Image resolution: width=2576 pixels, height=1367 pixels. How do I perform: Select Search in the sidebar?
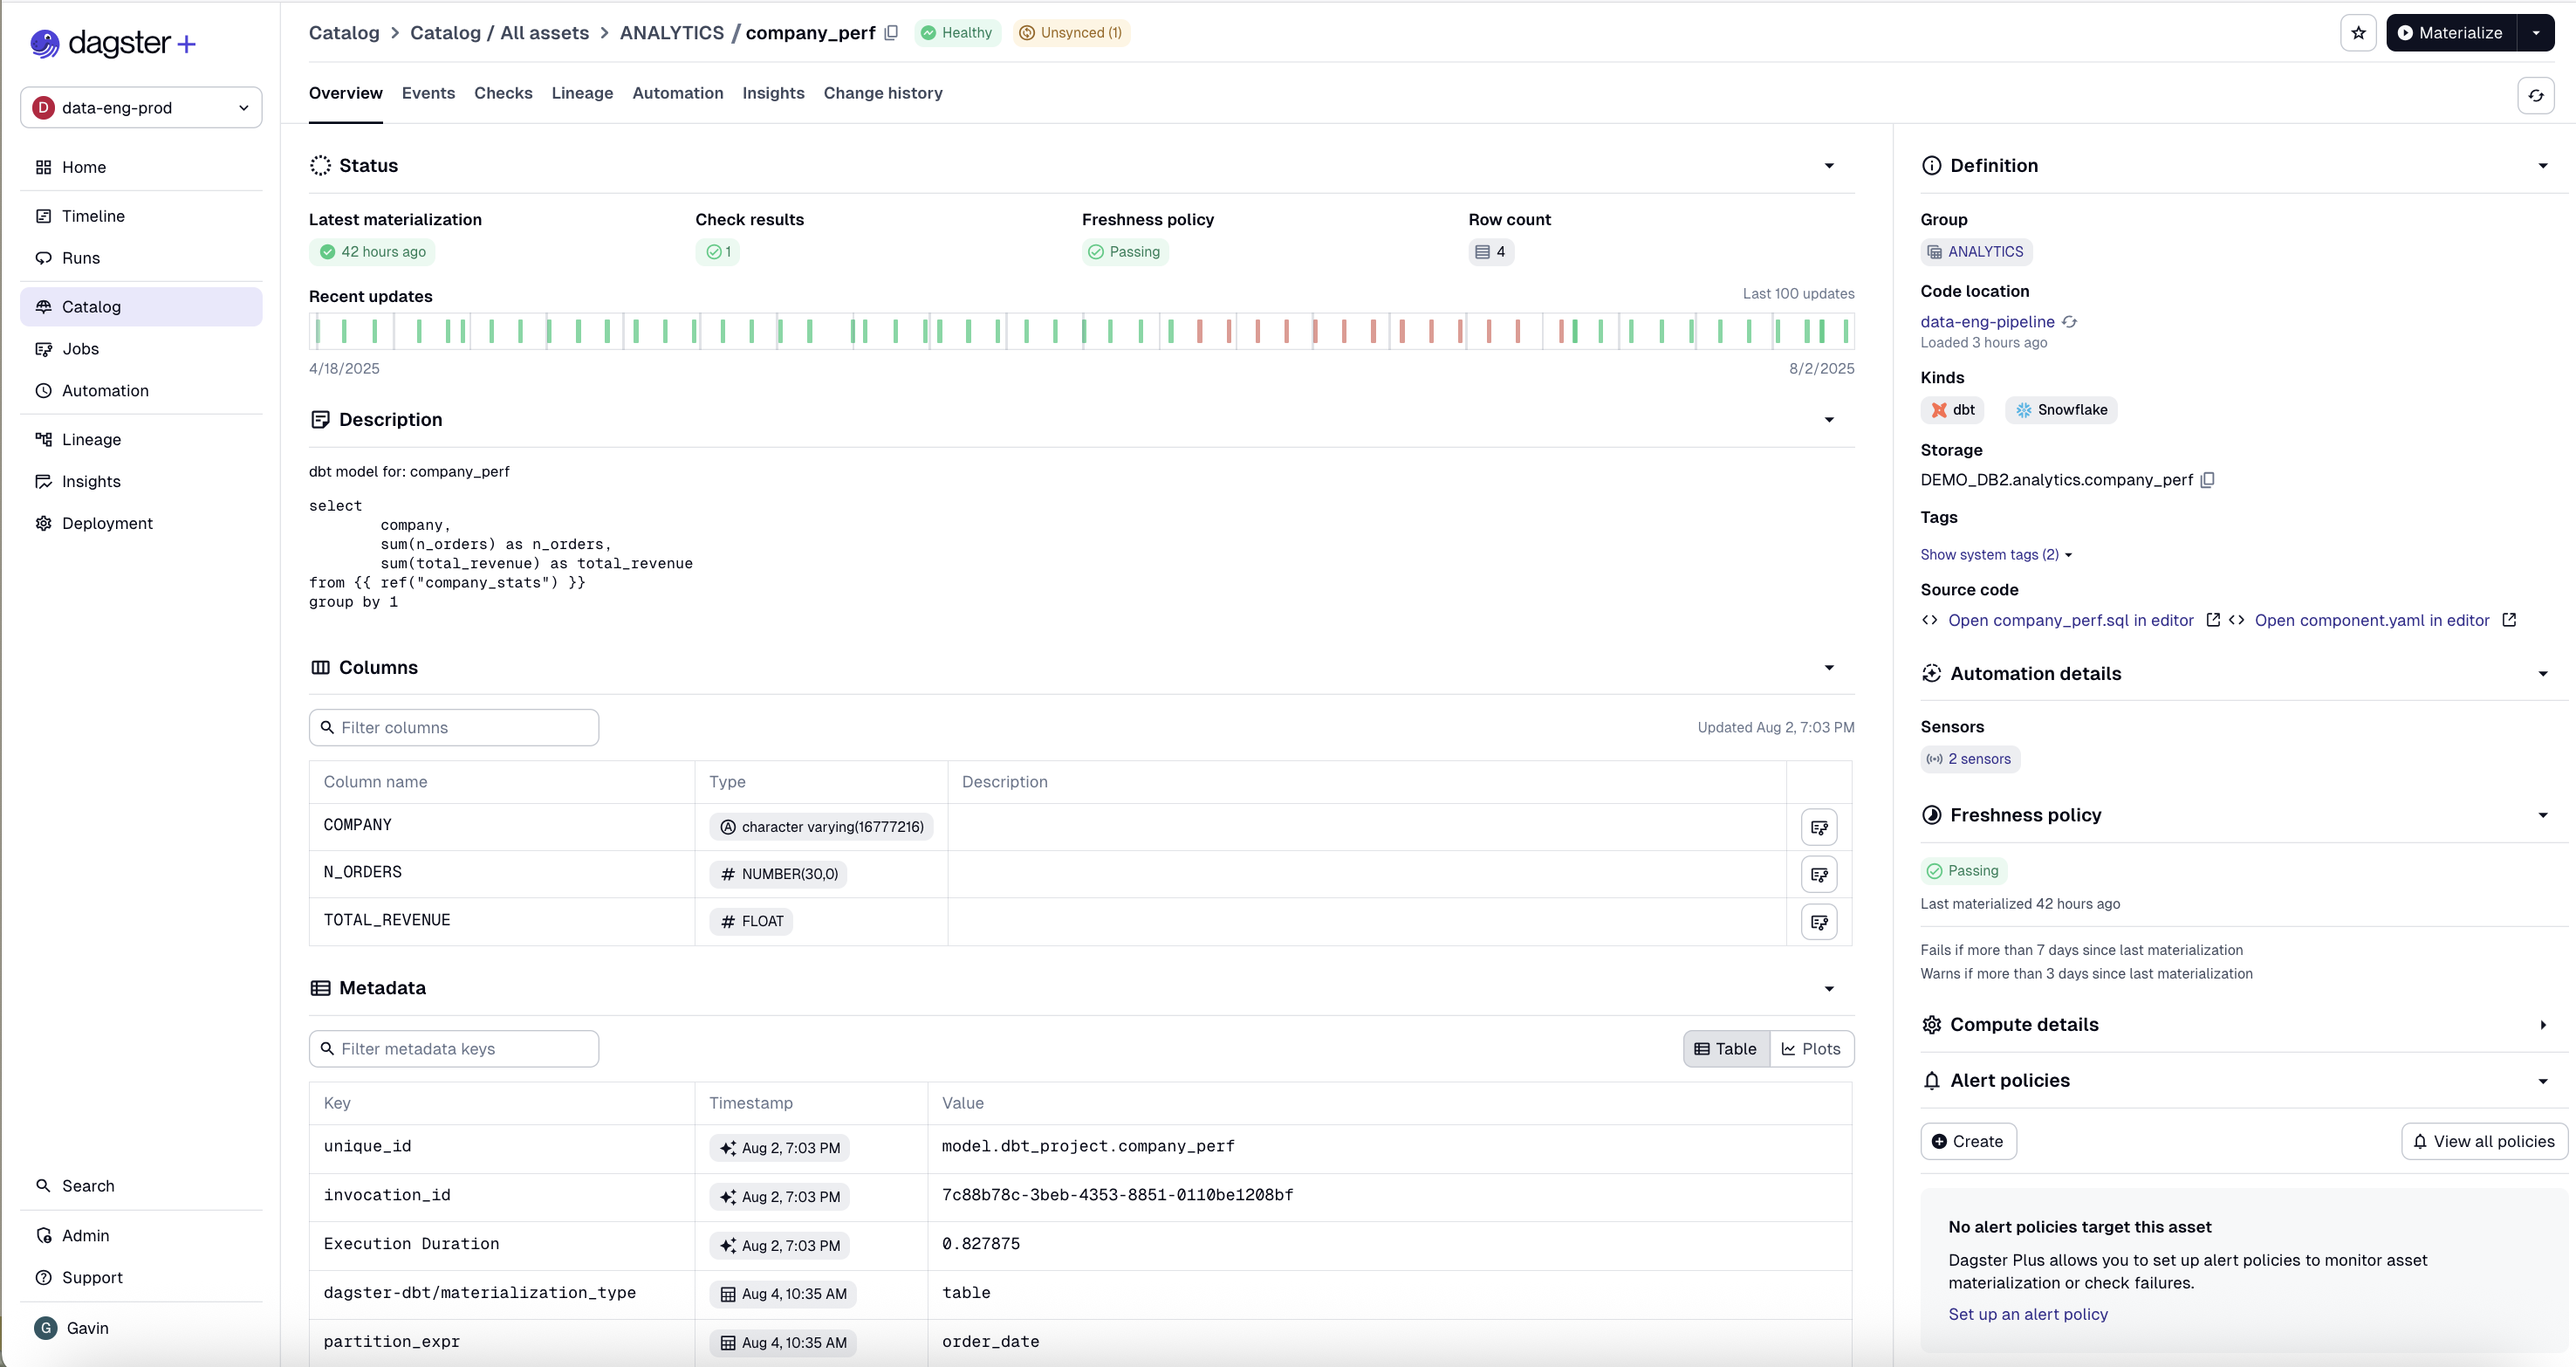click(x=90, y=1185)
